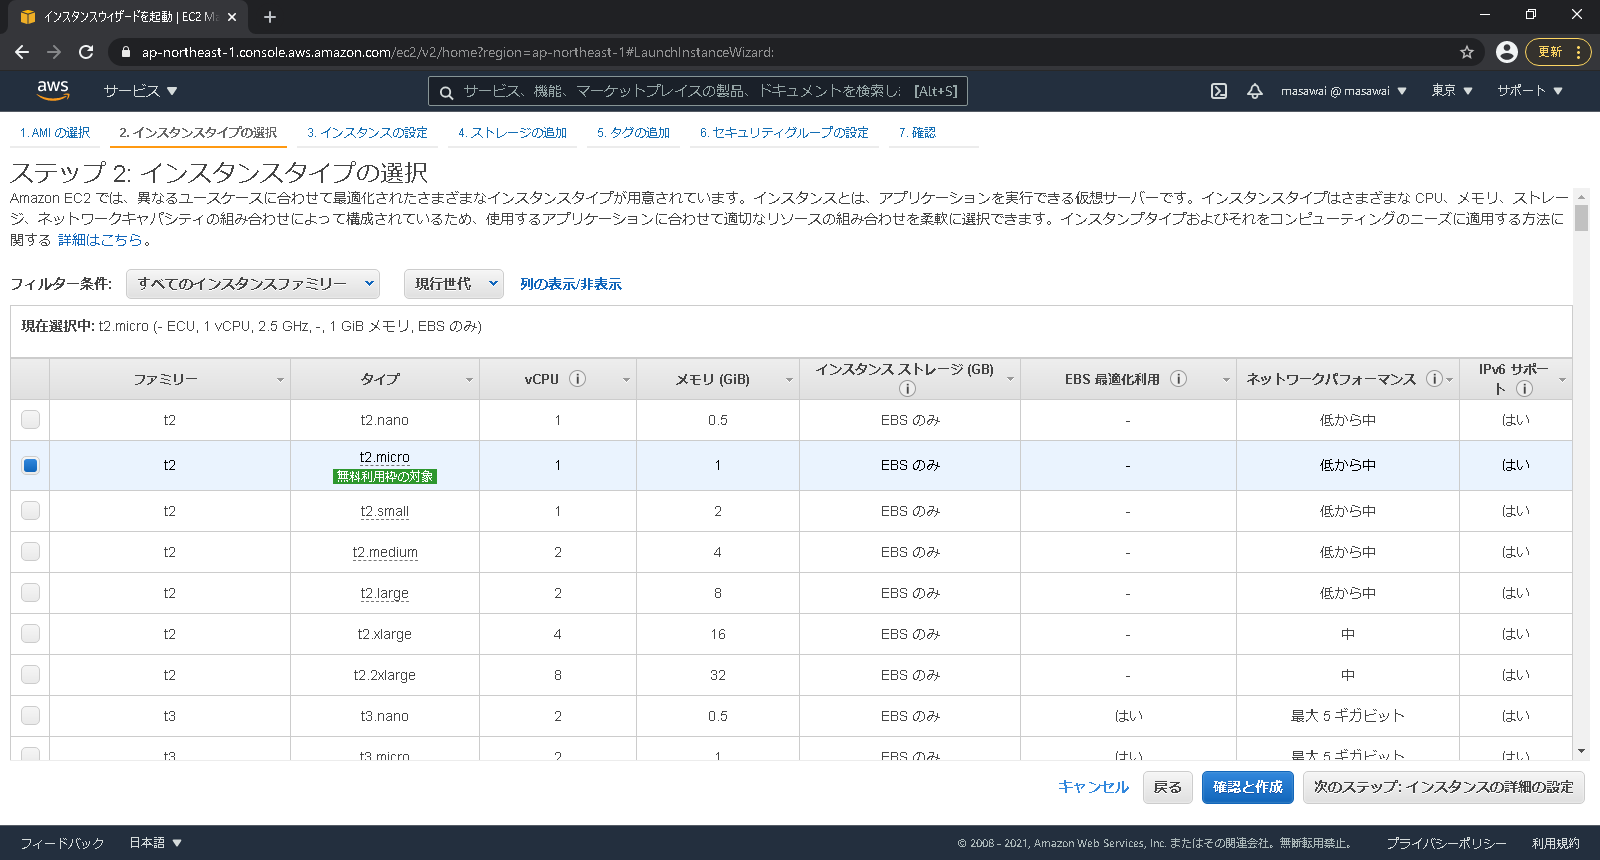Open the Chrome profile avatar icon
Viewport: 1600px width, 860px height.
click(1507, 52)
